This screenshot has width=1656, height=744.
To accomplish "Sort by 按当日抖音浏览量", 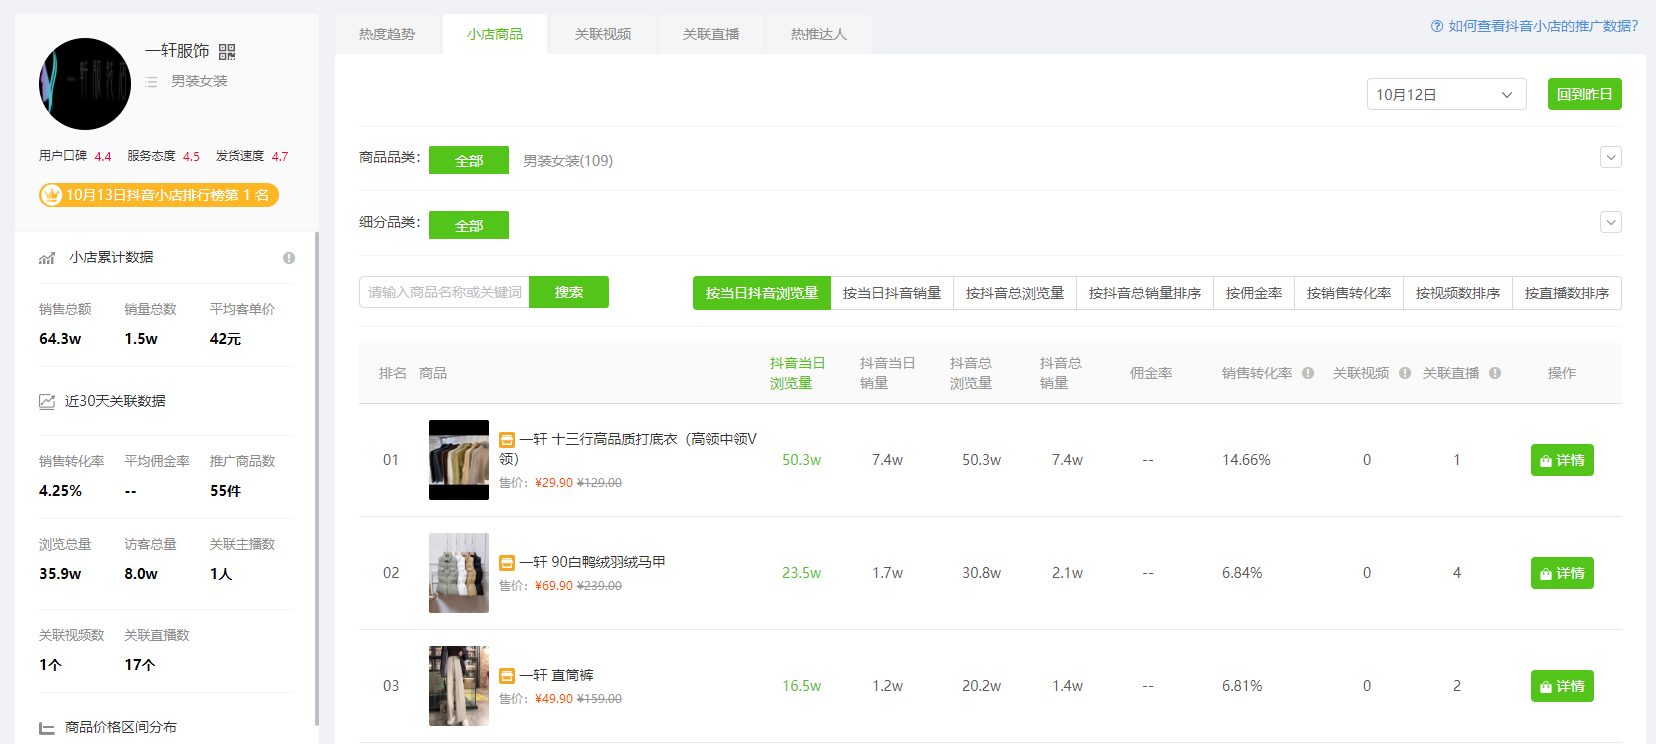I will pos(762,293).
